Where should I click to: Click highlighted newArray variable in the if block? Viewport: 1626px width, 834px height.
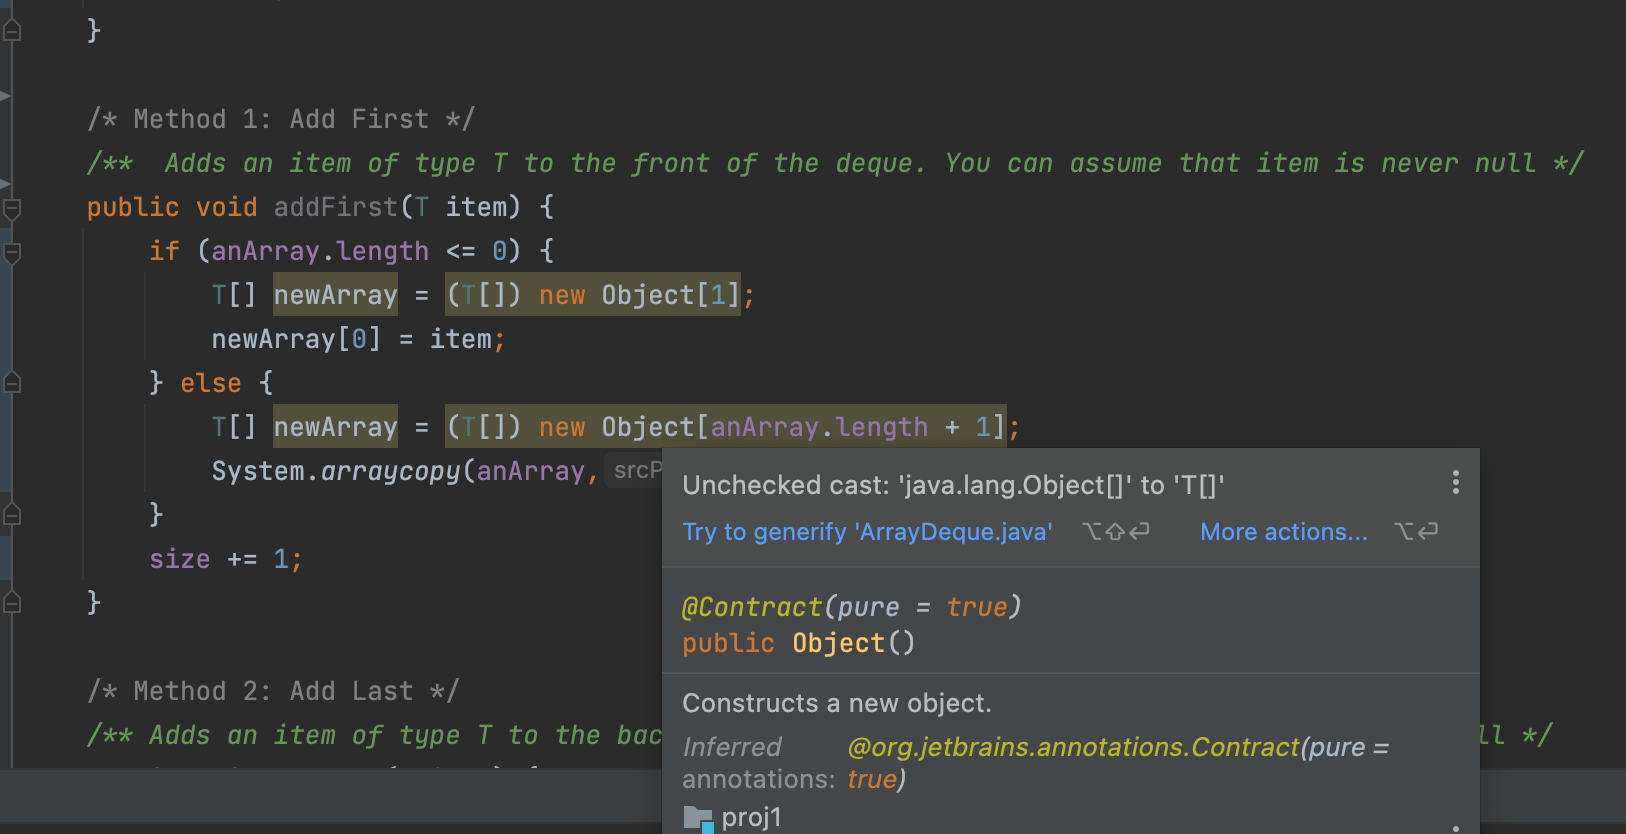coord(335,295)
